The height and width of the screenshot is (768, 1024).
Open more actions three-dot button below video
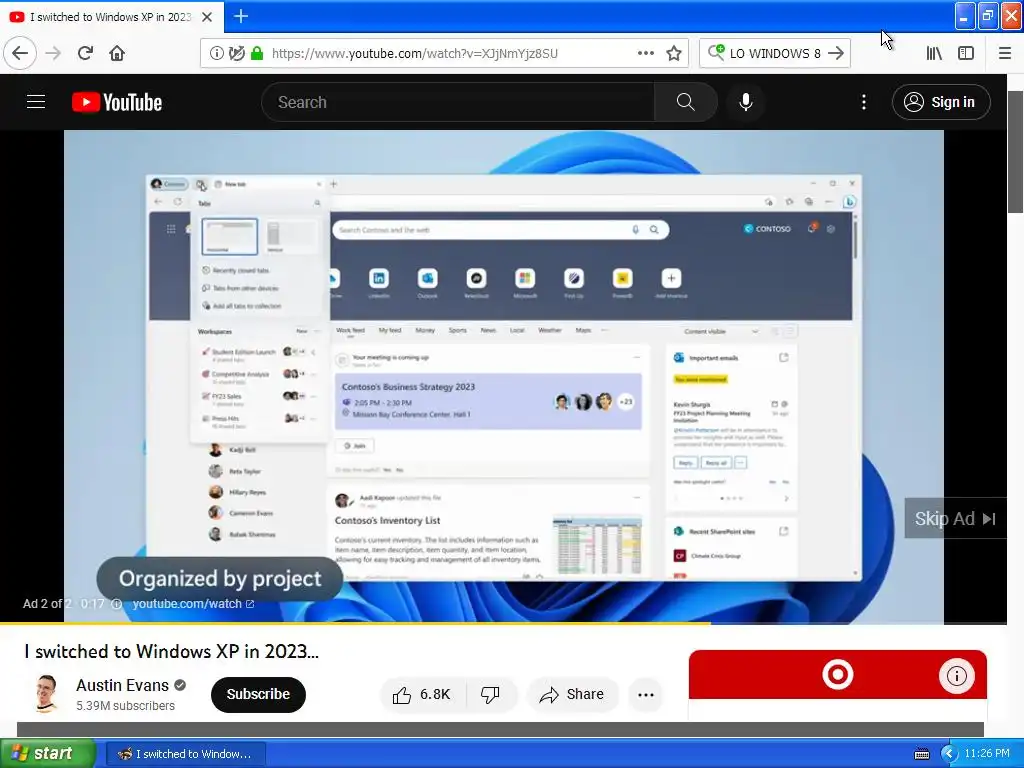point(646,694)
